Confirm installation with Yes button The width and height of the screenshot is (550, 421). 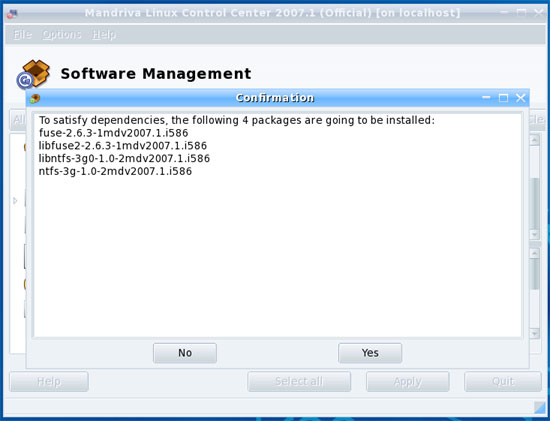[x=370, y=353]
